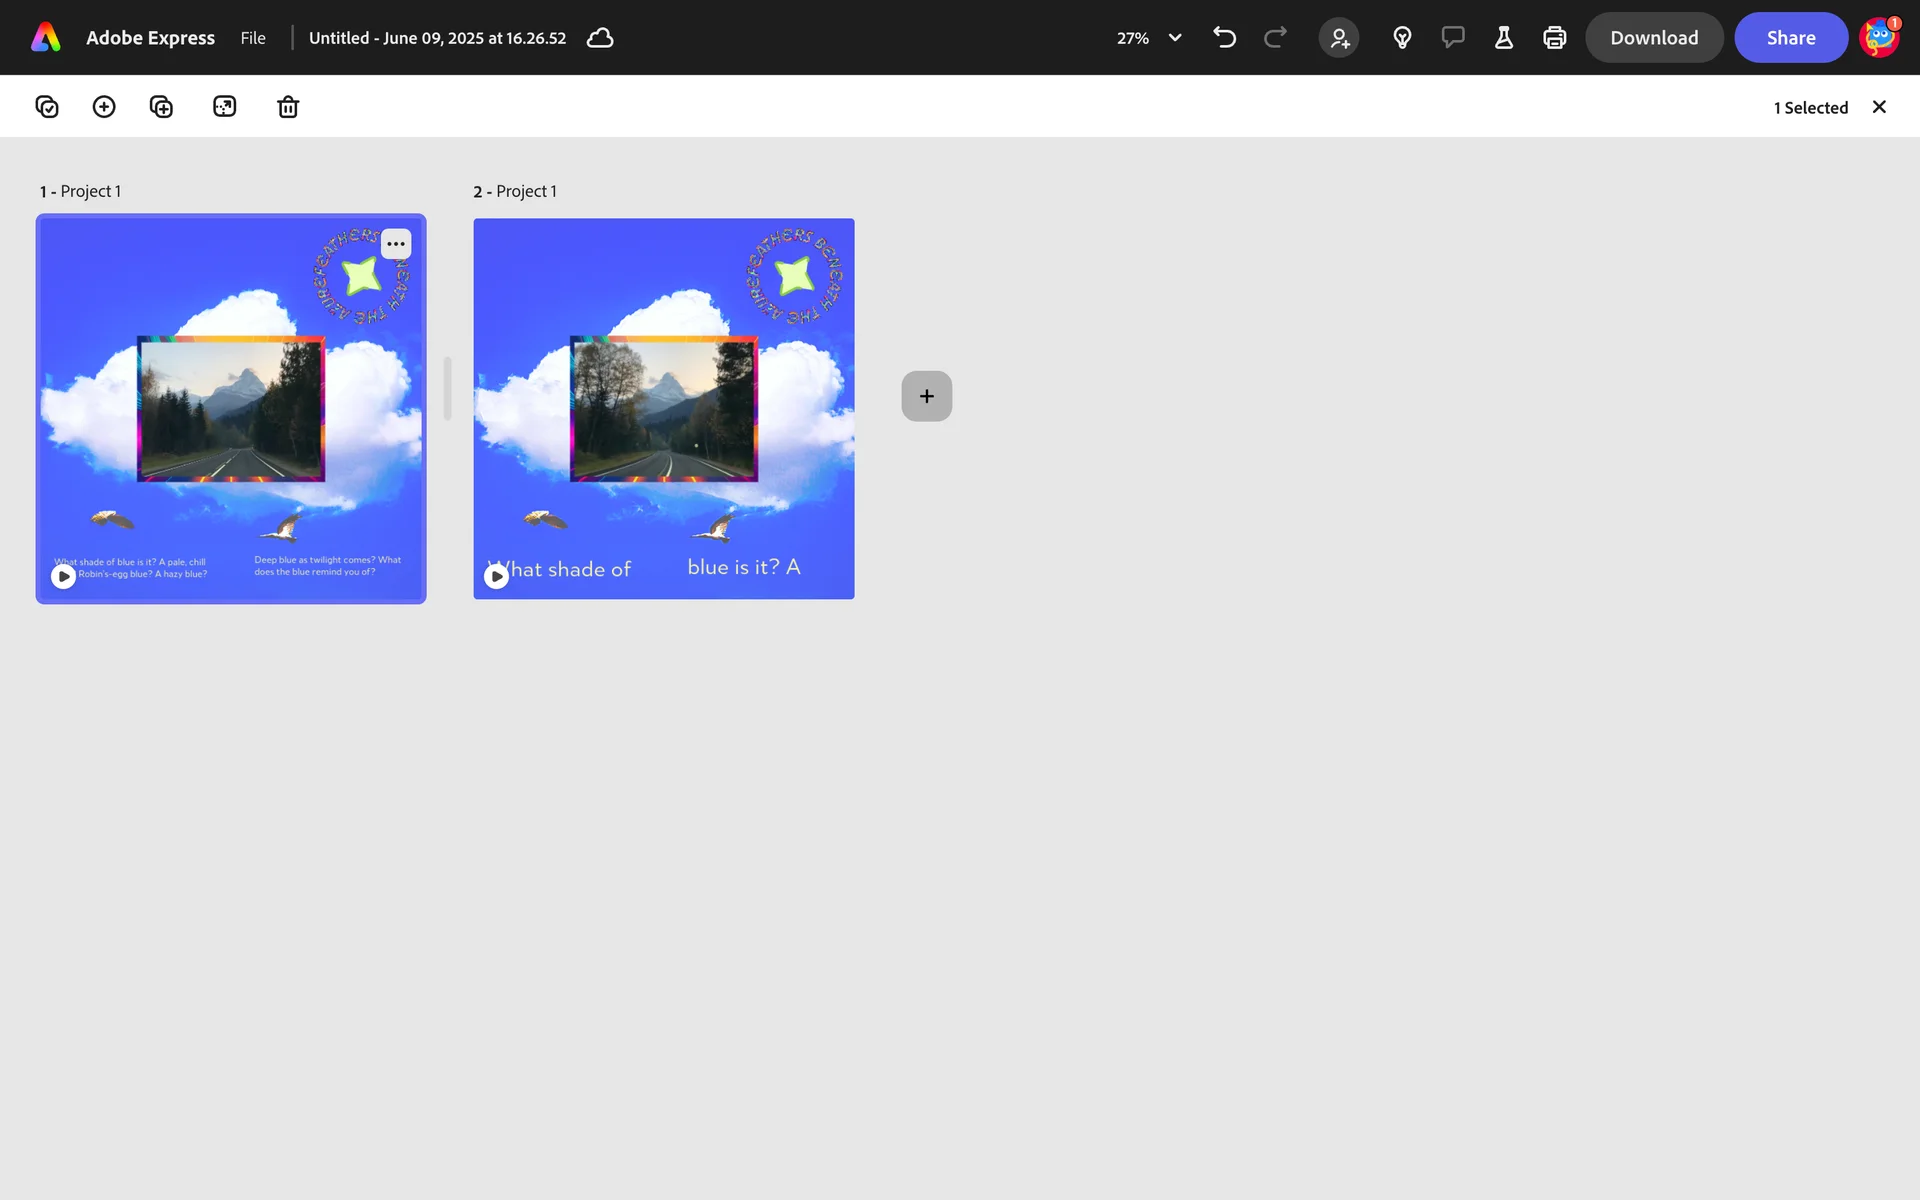1920x1200 pixels.
Task: Redo the last undone action
Action: [x=1275, y=38]
